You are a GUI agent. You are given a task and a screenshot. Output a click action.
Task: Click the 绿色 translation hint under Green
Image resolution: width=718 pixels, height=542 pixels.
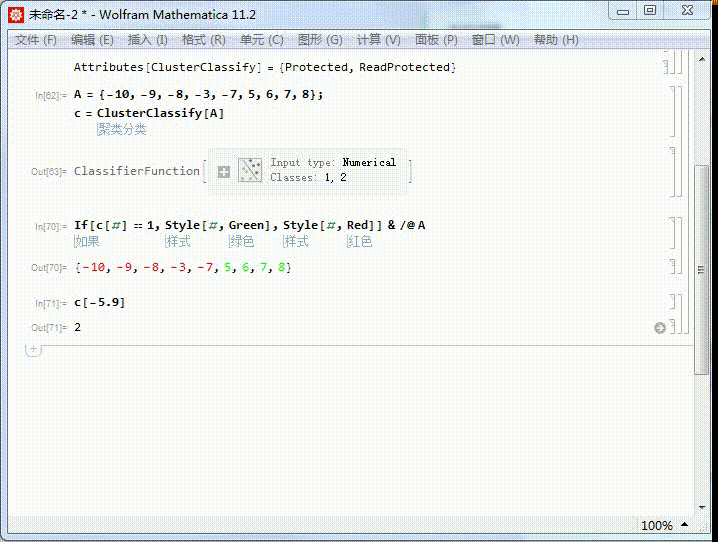[241, 241]
